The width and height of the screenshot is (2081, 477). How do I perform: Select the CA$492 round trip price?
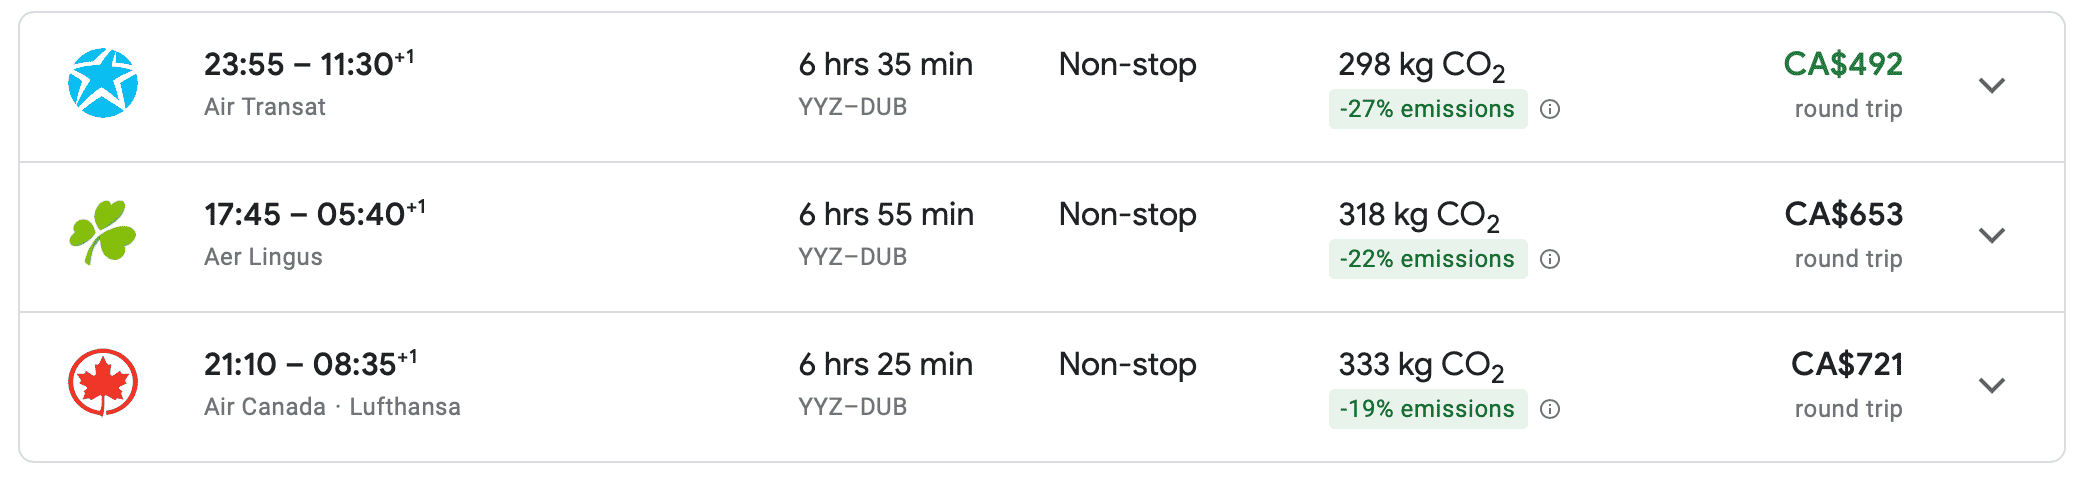(x=1843, y=65)
